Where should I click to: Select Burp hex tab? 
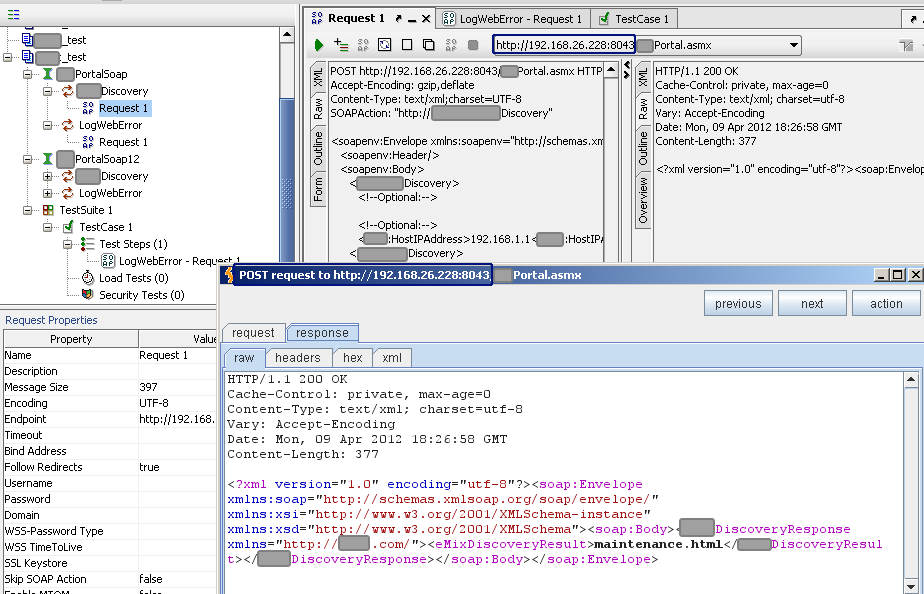(353, 358)
